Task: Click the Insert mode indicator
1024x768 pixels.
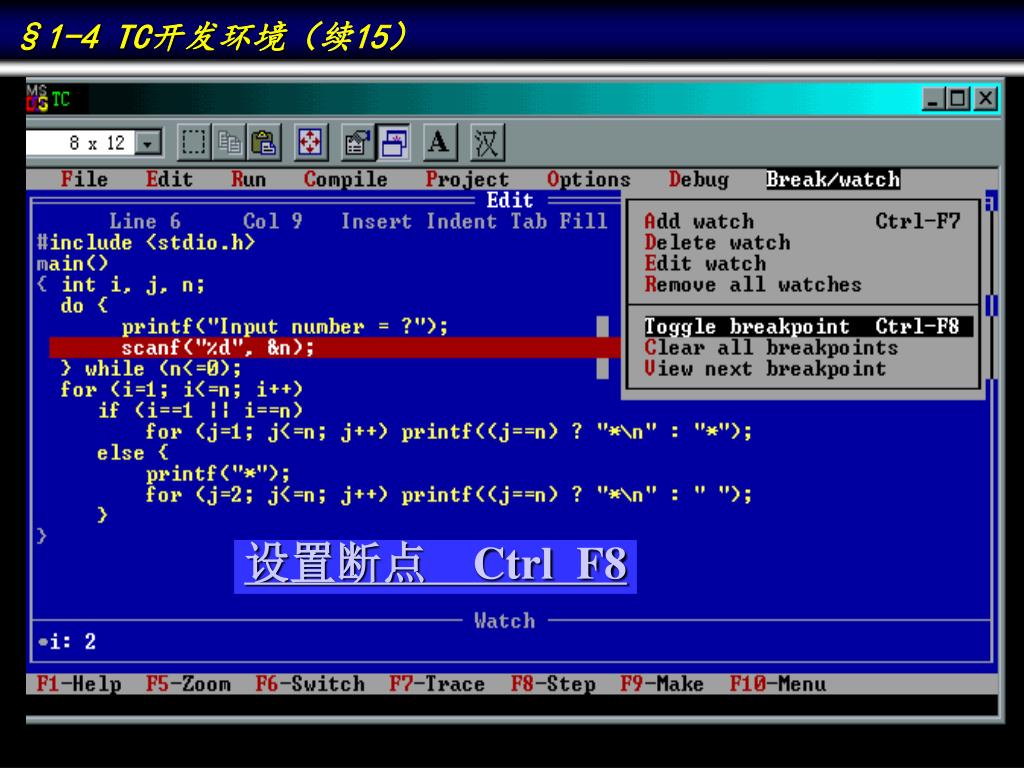Action: coord(376,221)
